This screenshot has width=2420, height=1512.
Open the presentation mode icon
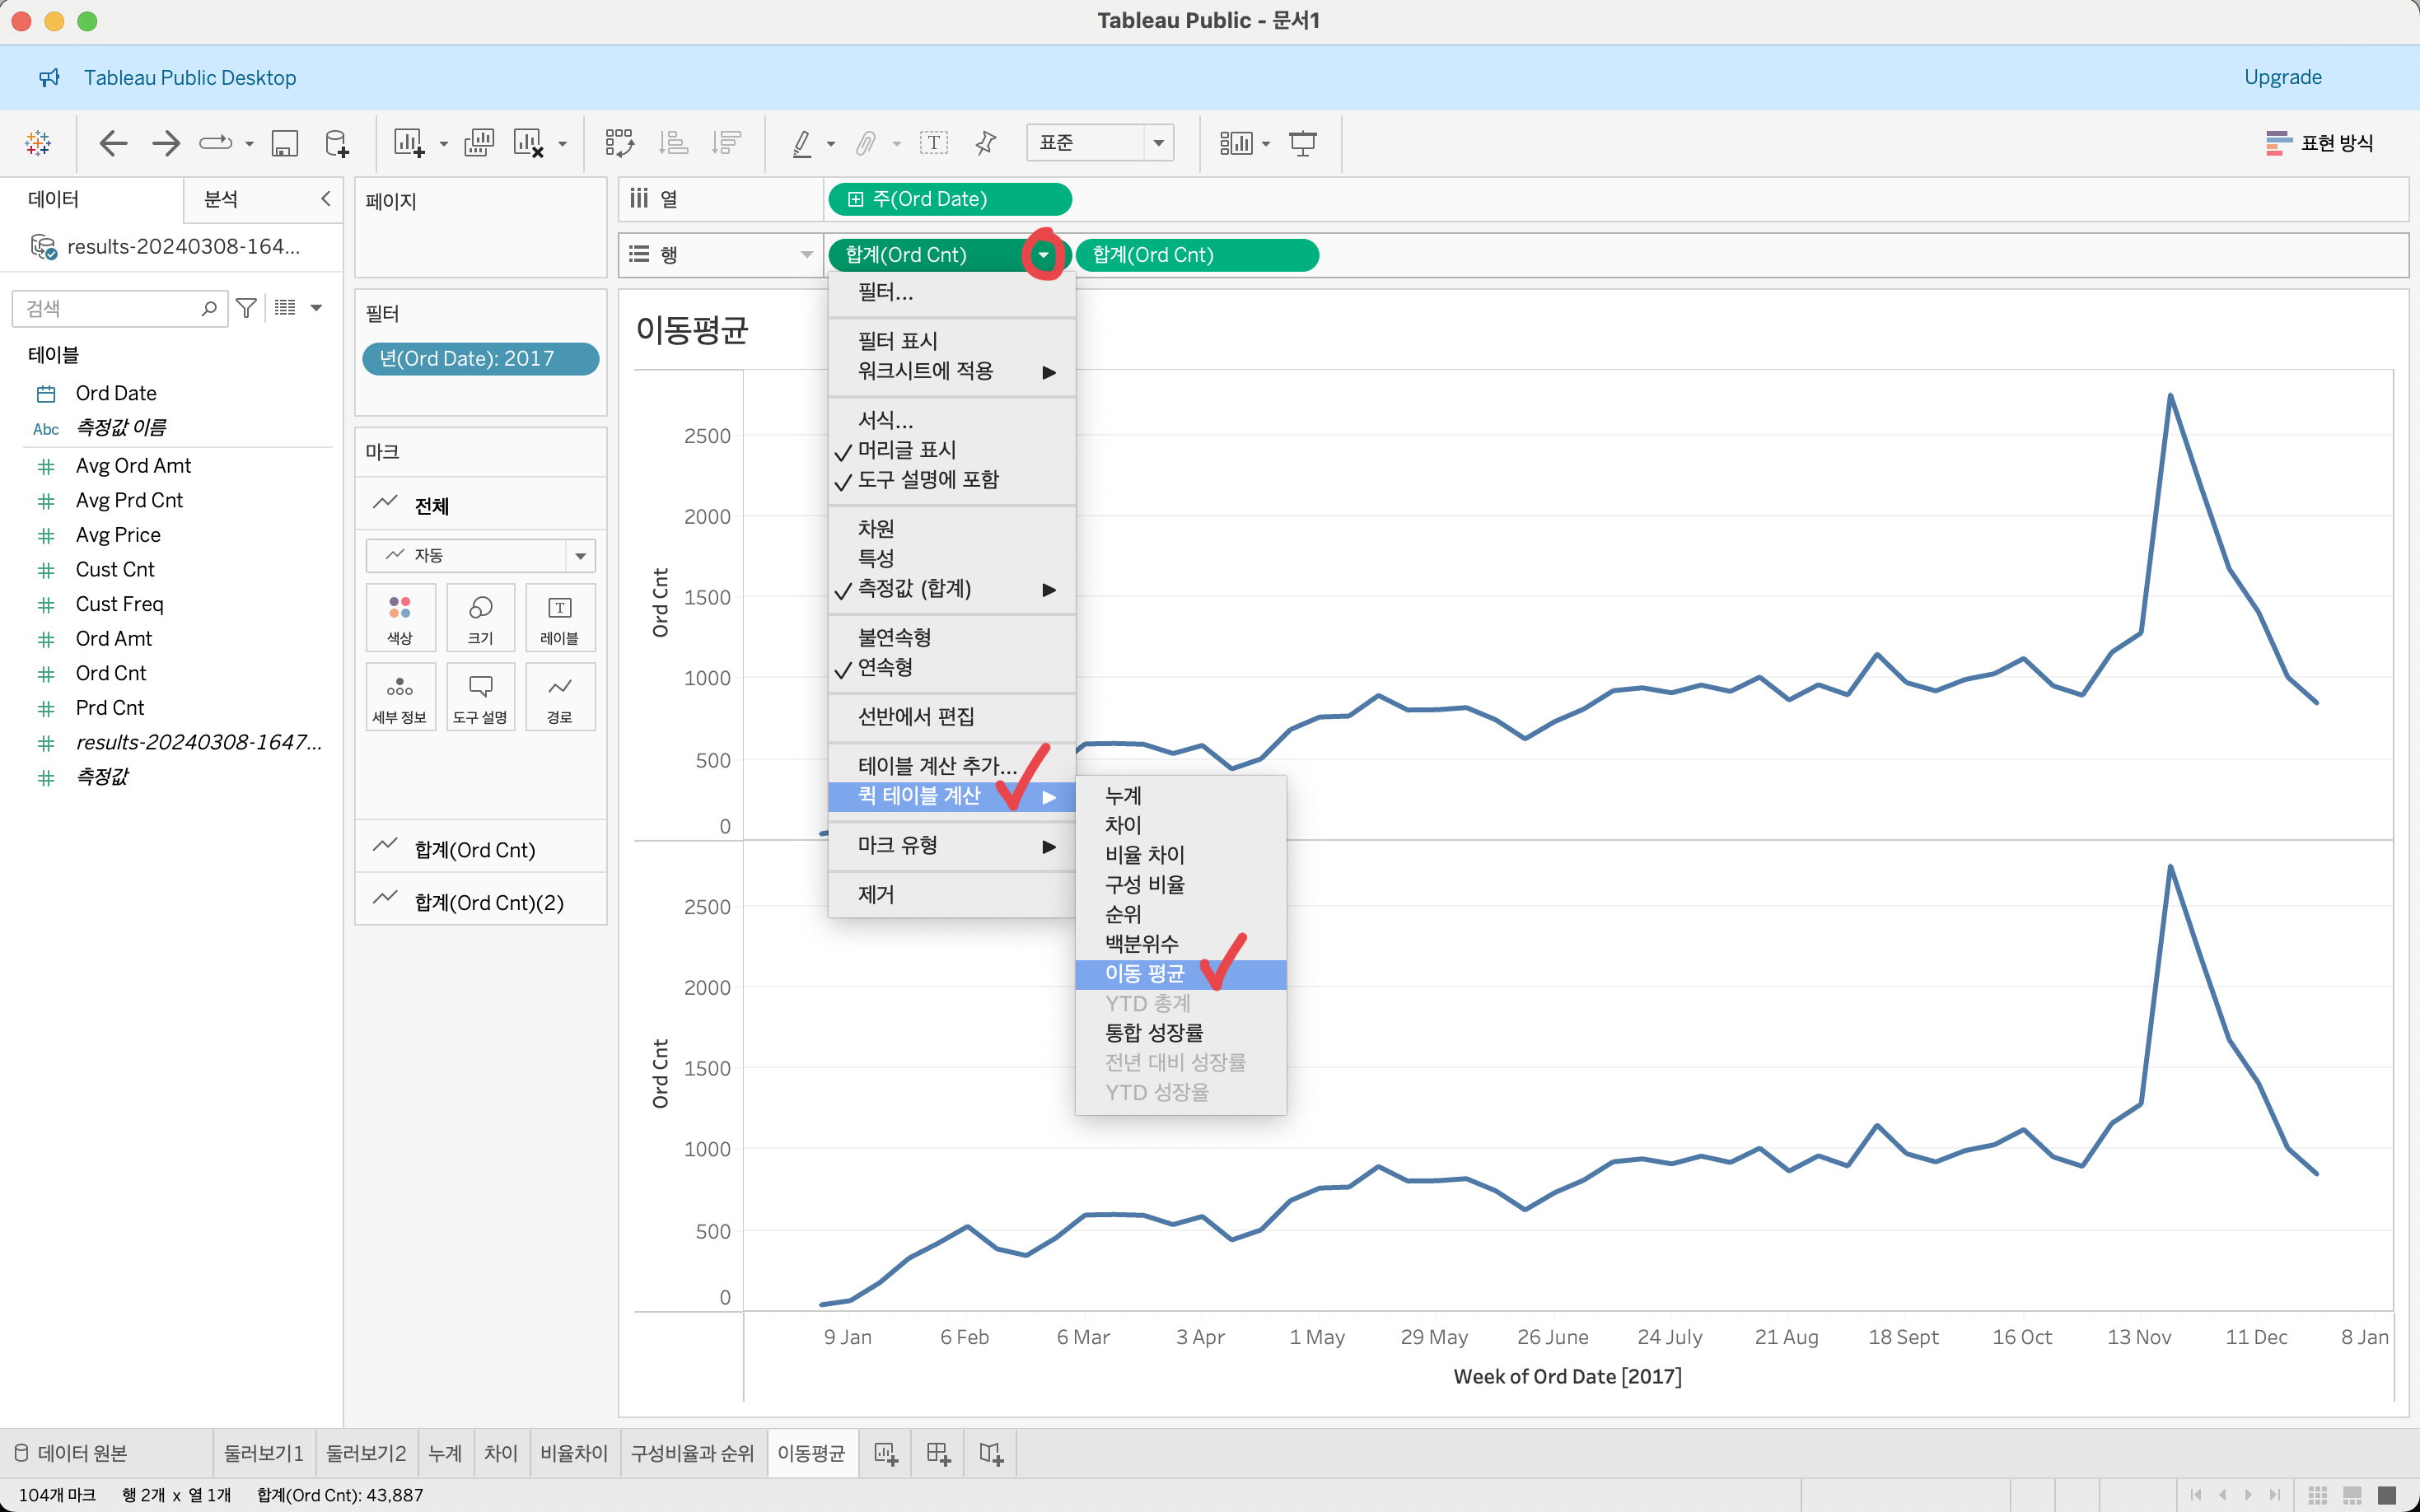(1302, 143)
